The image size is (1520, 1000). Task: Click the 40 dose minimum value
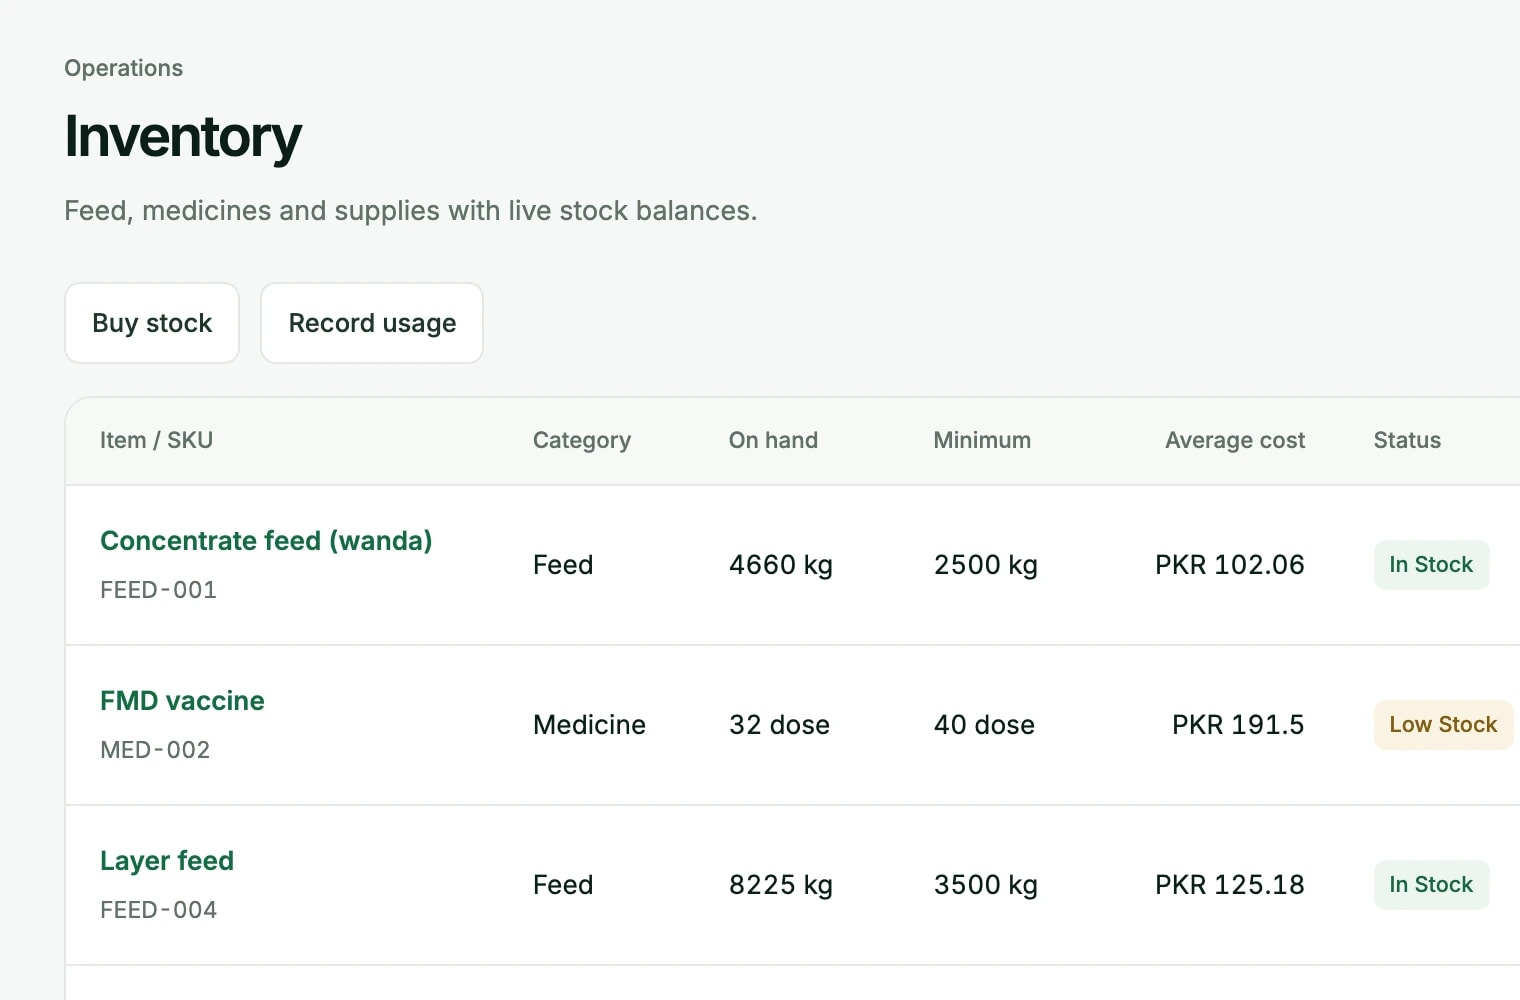coord(984,725)
